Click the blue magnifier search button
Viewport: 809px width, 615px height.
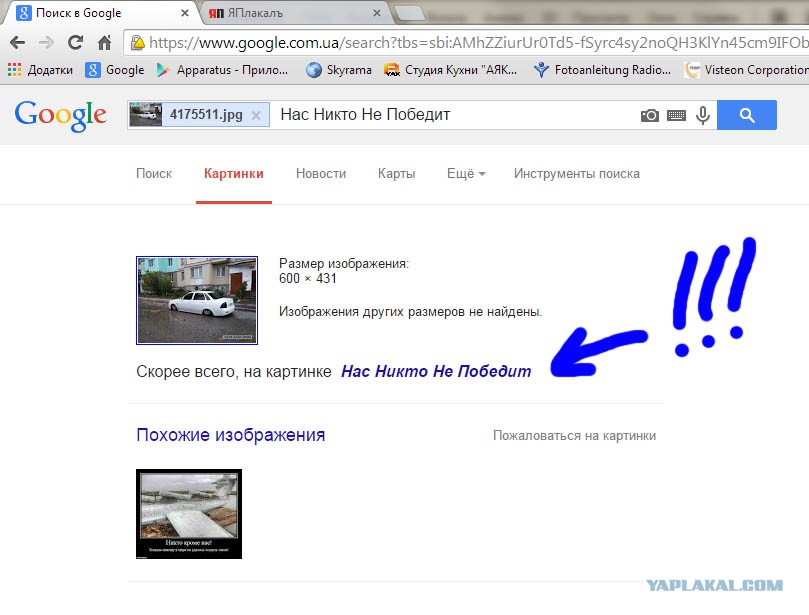[747, 115]
